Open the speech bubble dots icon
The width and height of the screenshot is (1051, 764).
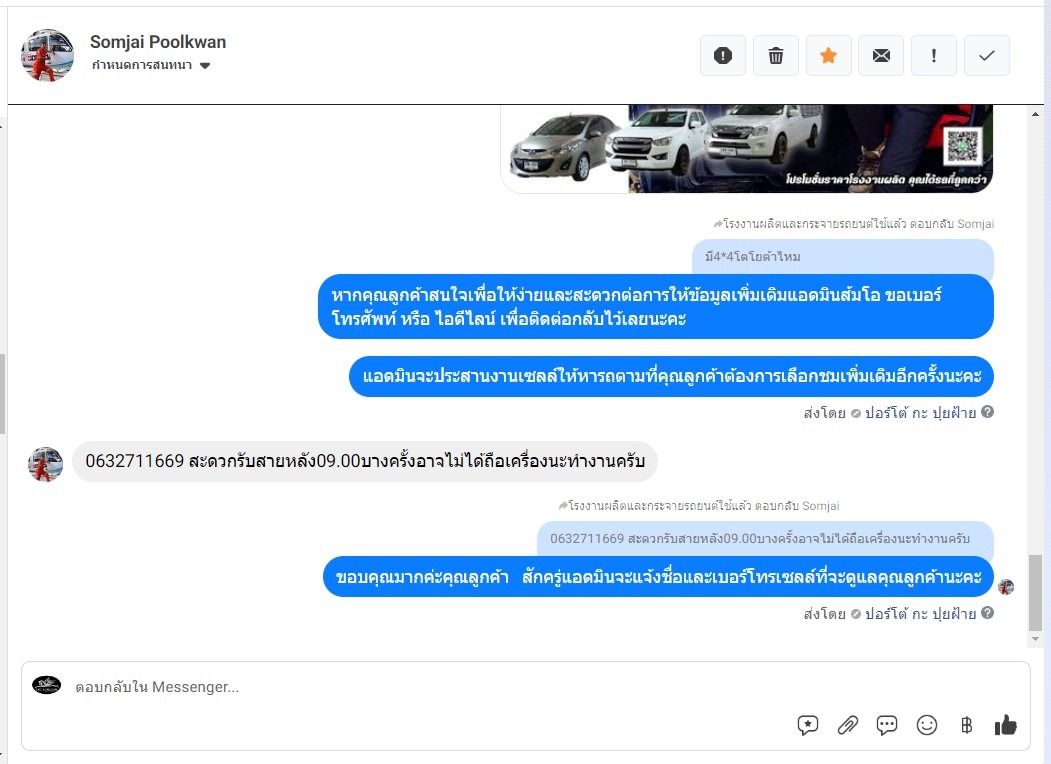point(887,725)
